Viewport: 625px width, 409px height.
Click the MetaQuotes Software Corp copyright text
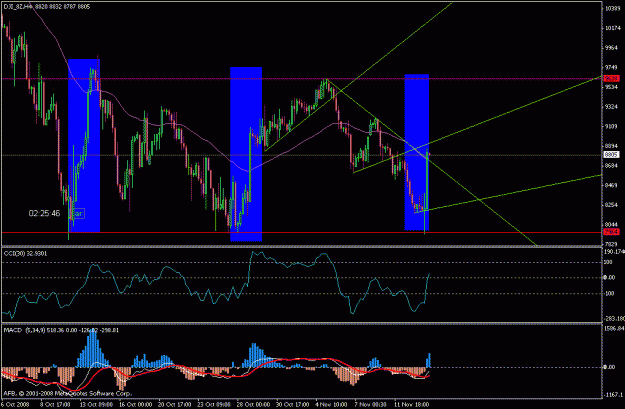(67, 393)
